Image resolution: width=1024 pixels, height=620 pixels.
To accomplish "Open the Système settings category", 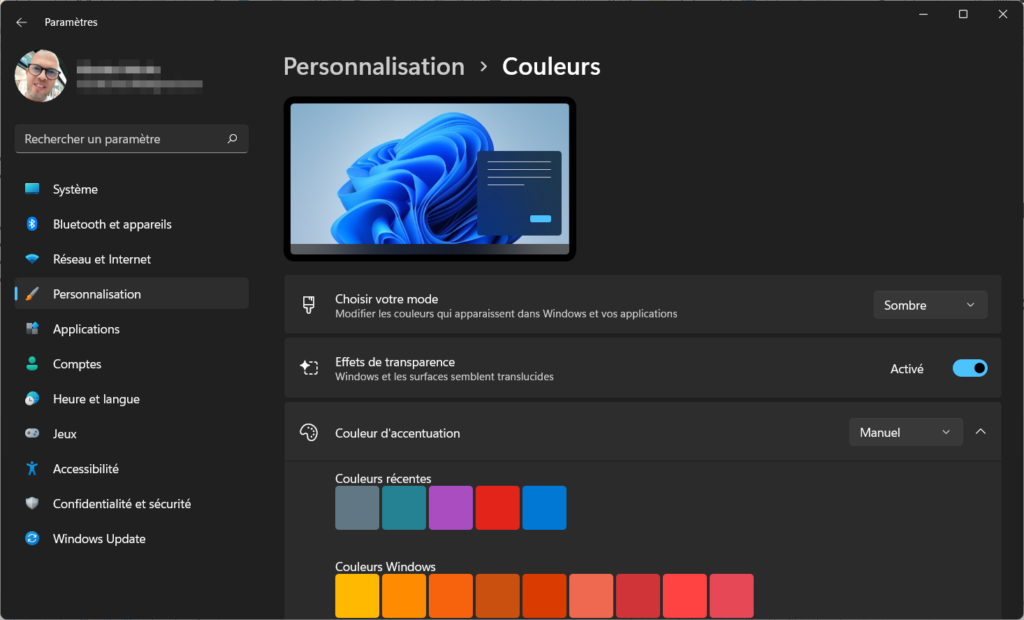I will click(x=131, y=189).
